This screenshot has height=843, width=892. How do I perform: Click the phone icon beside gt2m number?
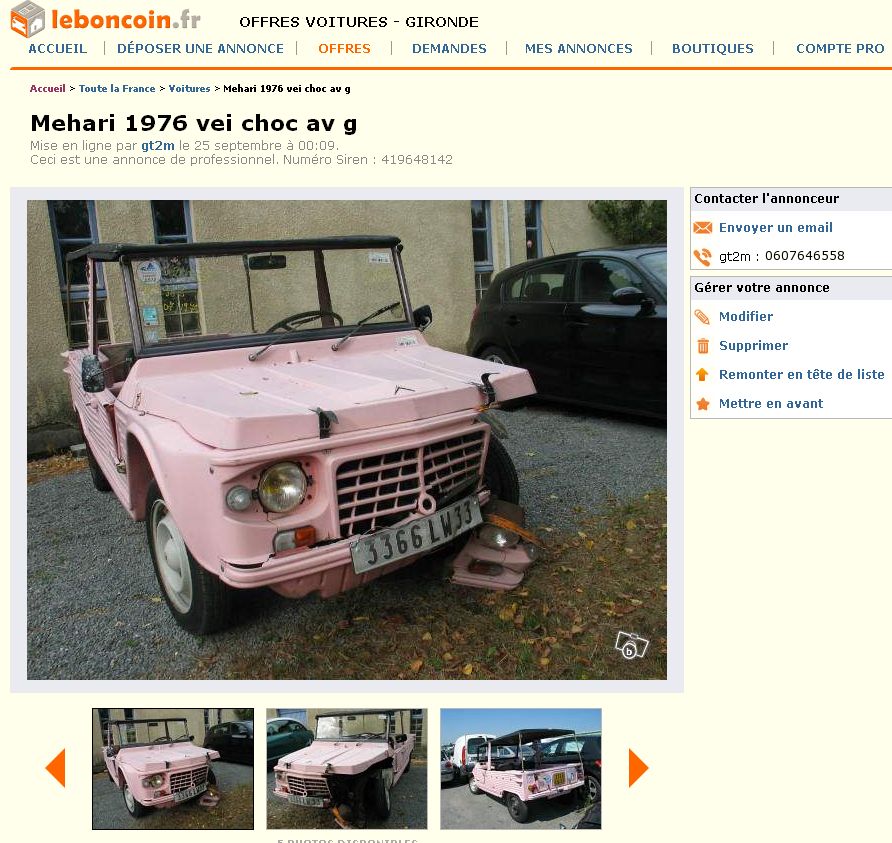click(x=703, y=257)
